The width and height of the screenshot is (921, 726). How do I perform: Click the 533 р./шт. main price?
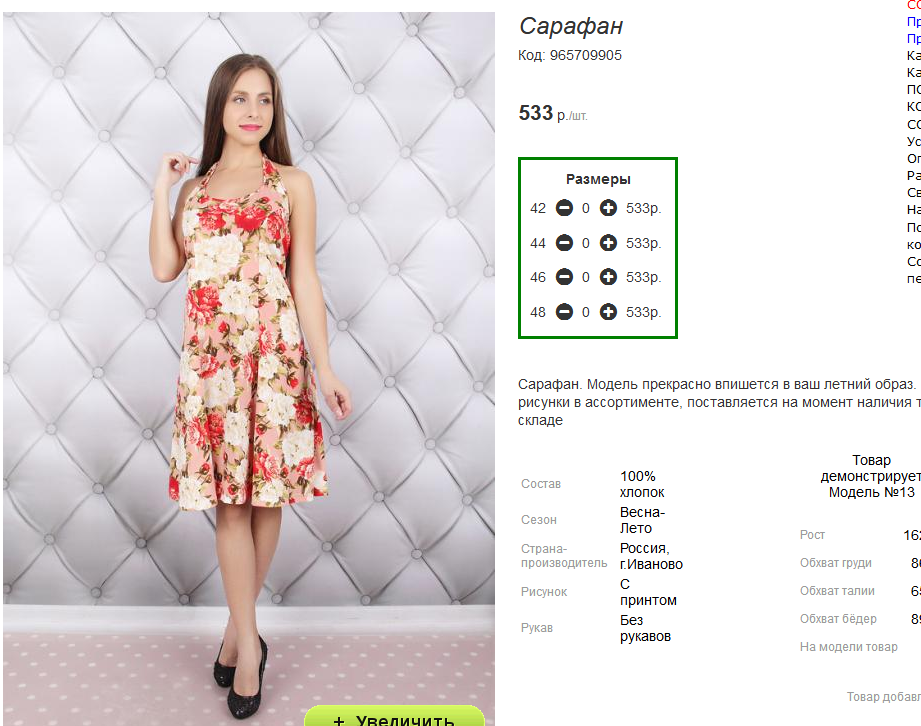[x=553, y=114]
